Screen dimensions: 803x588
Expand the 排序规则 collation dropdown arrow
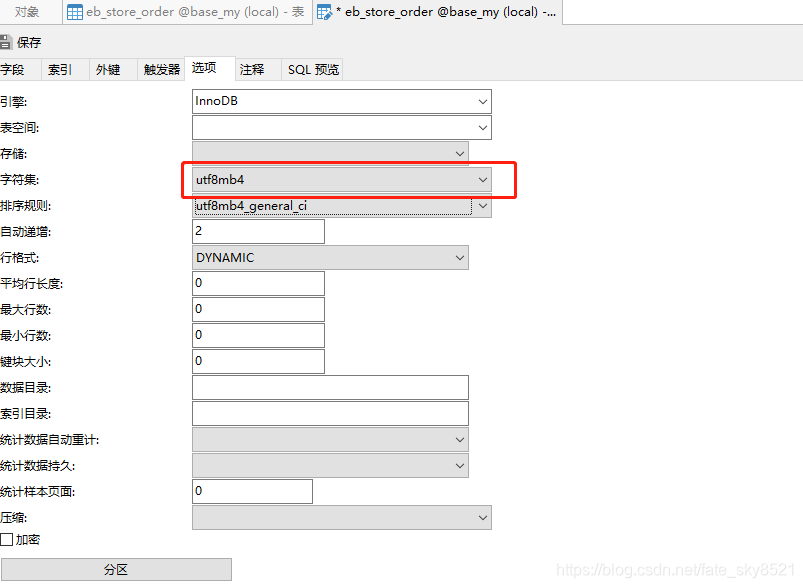pos(482,206)
